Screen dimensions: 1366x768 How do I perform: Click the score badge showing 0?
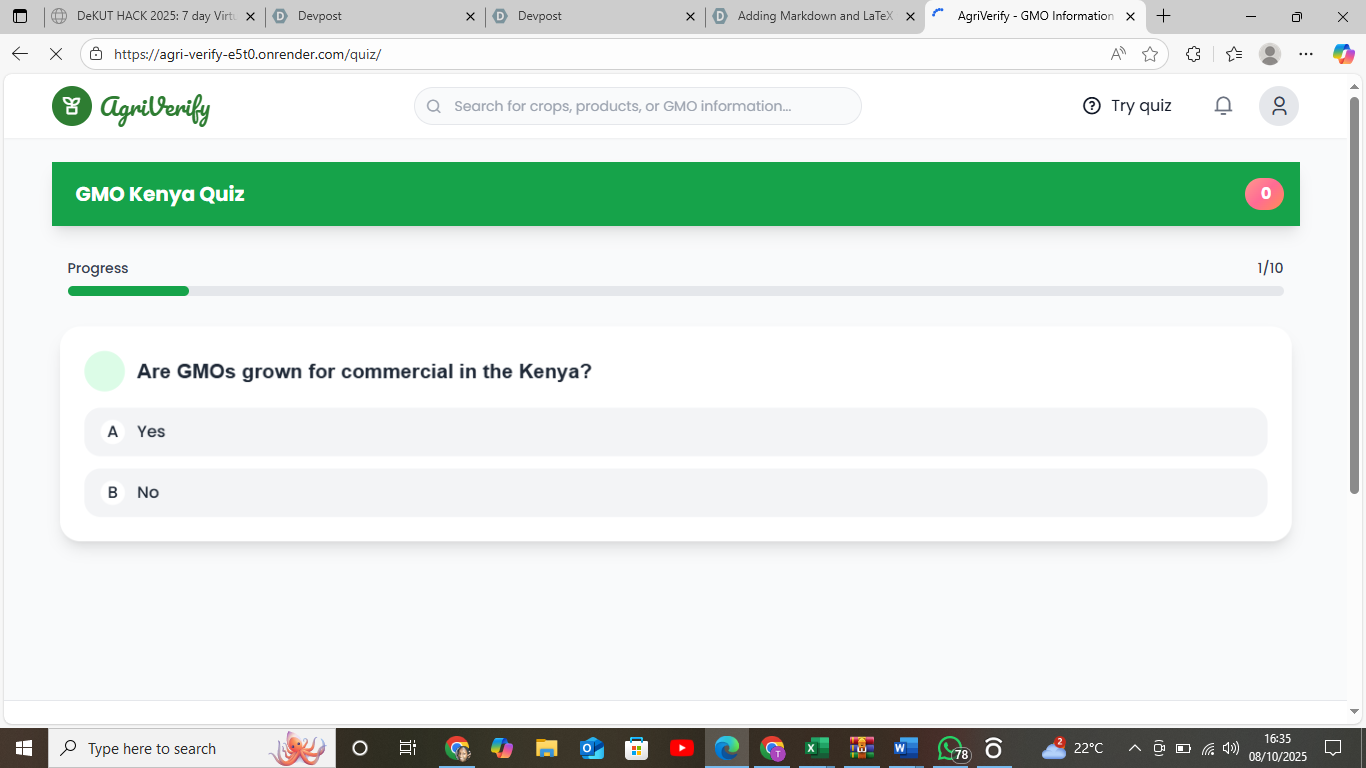tap(1265, 194)
